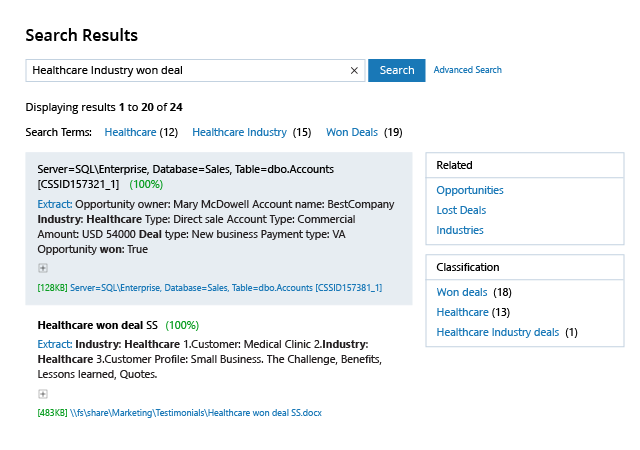
Task: Expand the first result's plus icon
Action: point(43,268)
